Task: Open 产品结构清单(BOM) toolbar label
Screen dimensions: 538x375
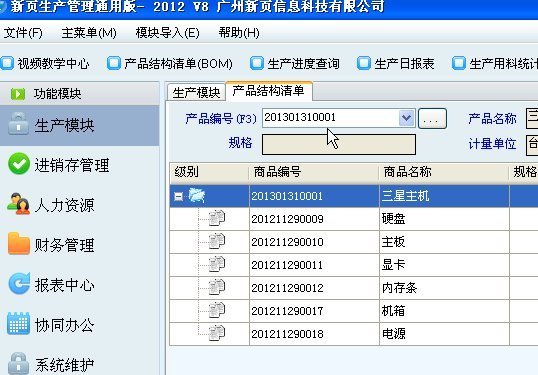Action: 178,64
